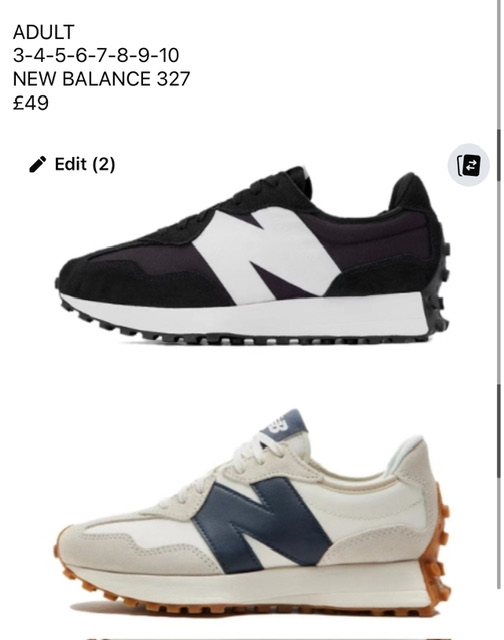This screenshot has width=504, height=640.
Task: Click the white N logo on black sneaker
Action: pyautogui.click(x=266, y=254)
